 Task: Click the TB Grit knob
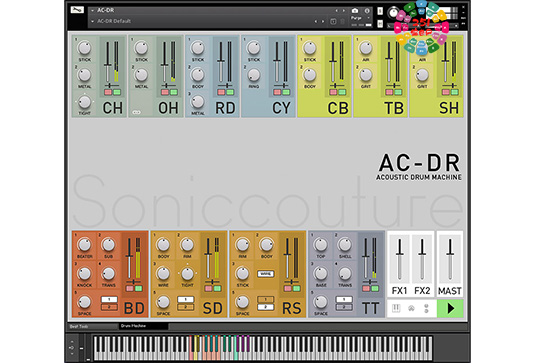[x=365, y=75]
